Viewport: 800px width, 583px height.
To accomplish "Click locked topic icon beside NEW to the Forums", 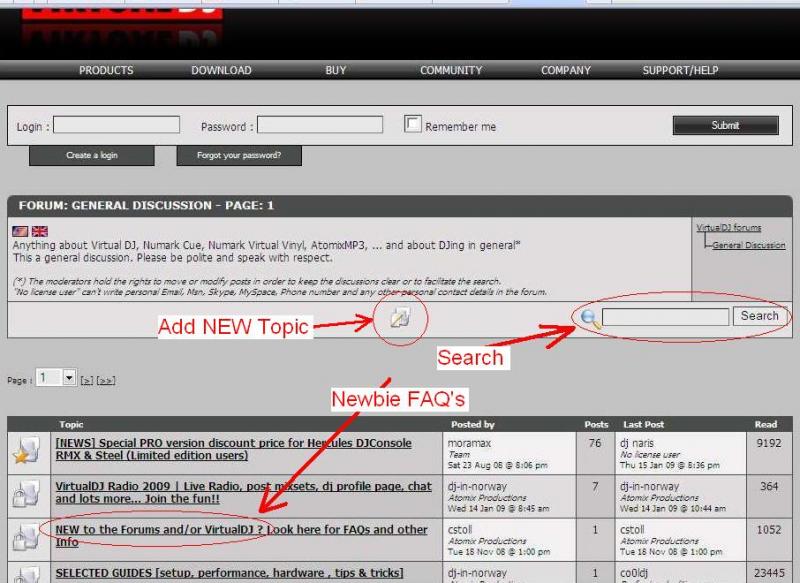I will coord(26,537).
